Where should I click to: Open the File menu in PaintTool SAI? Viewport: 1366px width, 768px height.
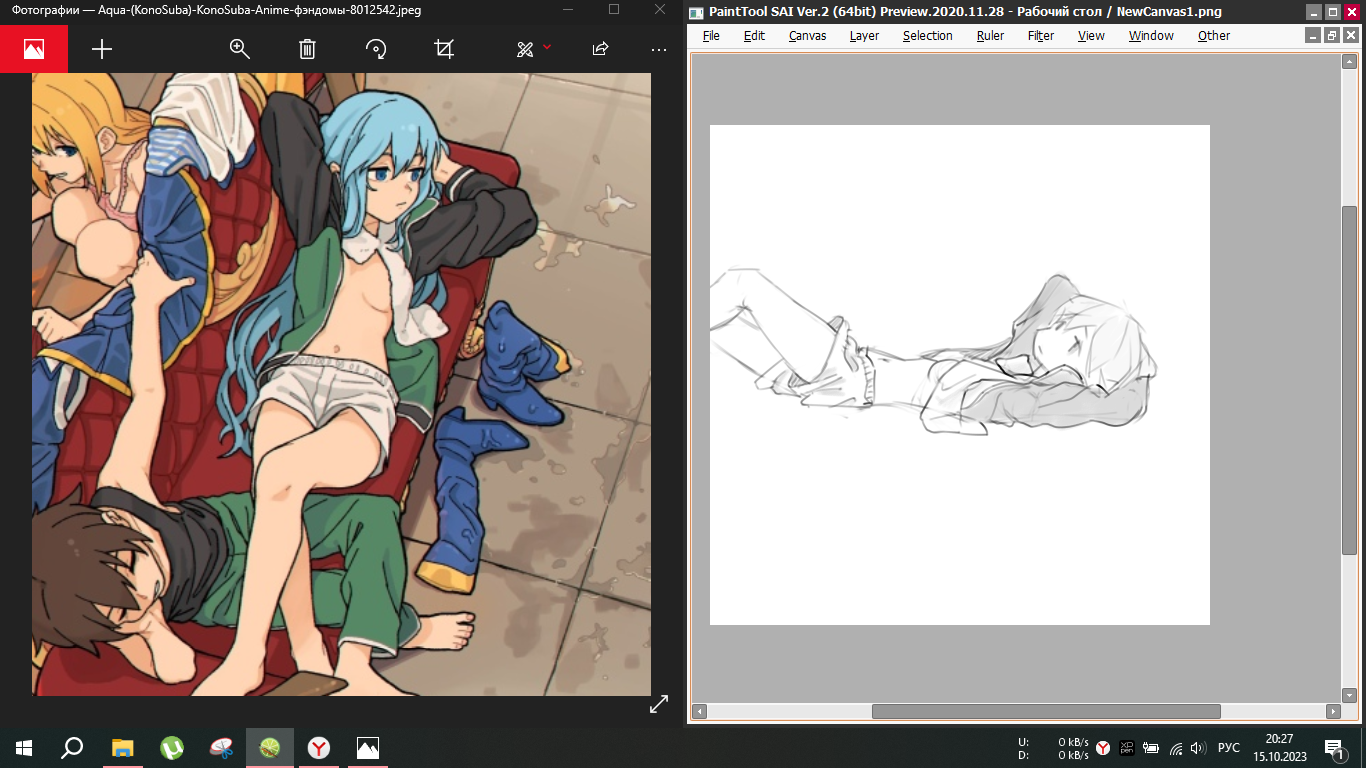[x=711, y=35]
